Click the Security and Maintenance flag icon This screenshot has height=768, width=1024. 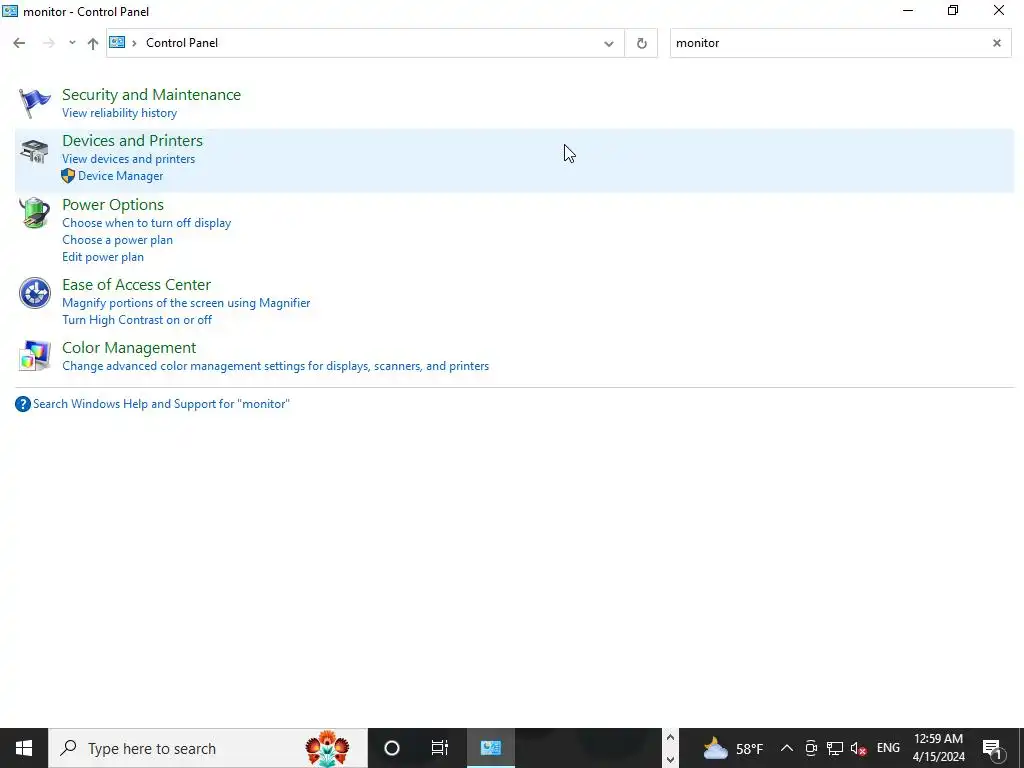[35, 103]
